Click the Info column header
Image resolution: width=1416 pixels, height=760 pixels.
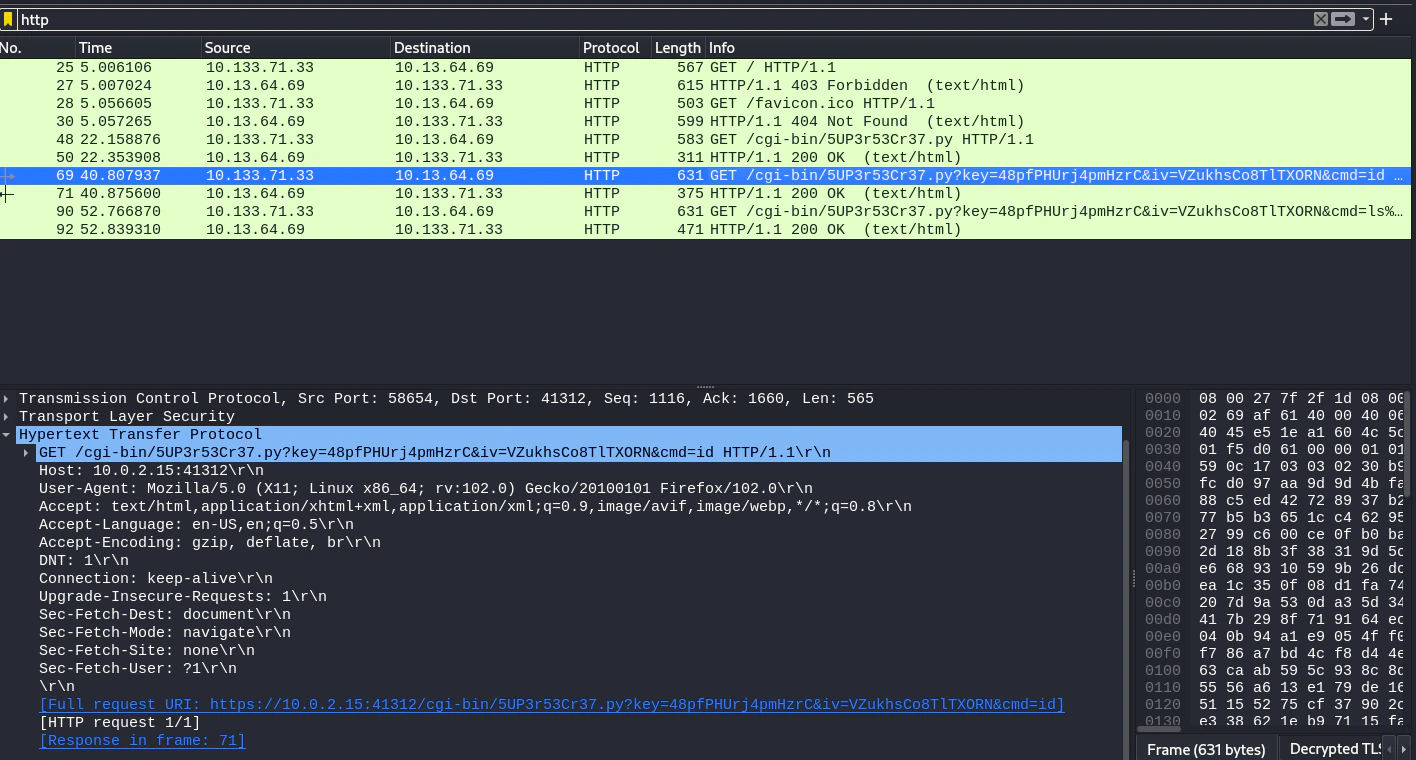[1058, 48]
